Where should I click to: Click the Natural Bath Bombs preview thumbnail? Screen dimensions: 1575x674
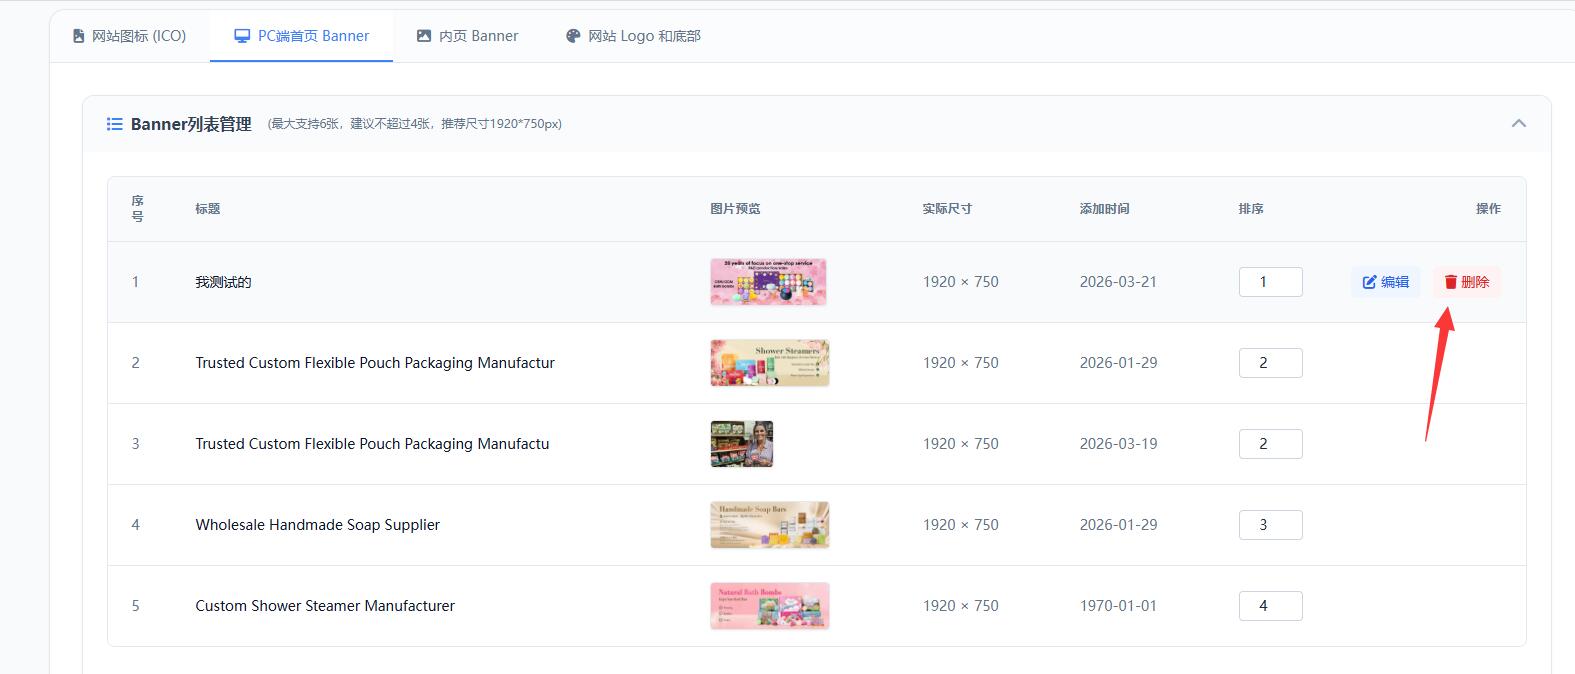[769, 606]
